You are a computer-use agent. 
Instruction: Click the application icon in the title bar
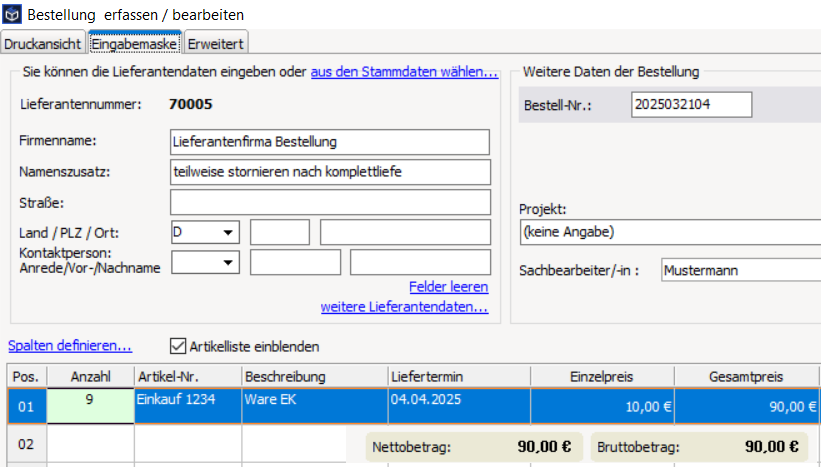(x=12, y=14)
